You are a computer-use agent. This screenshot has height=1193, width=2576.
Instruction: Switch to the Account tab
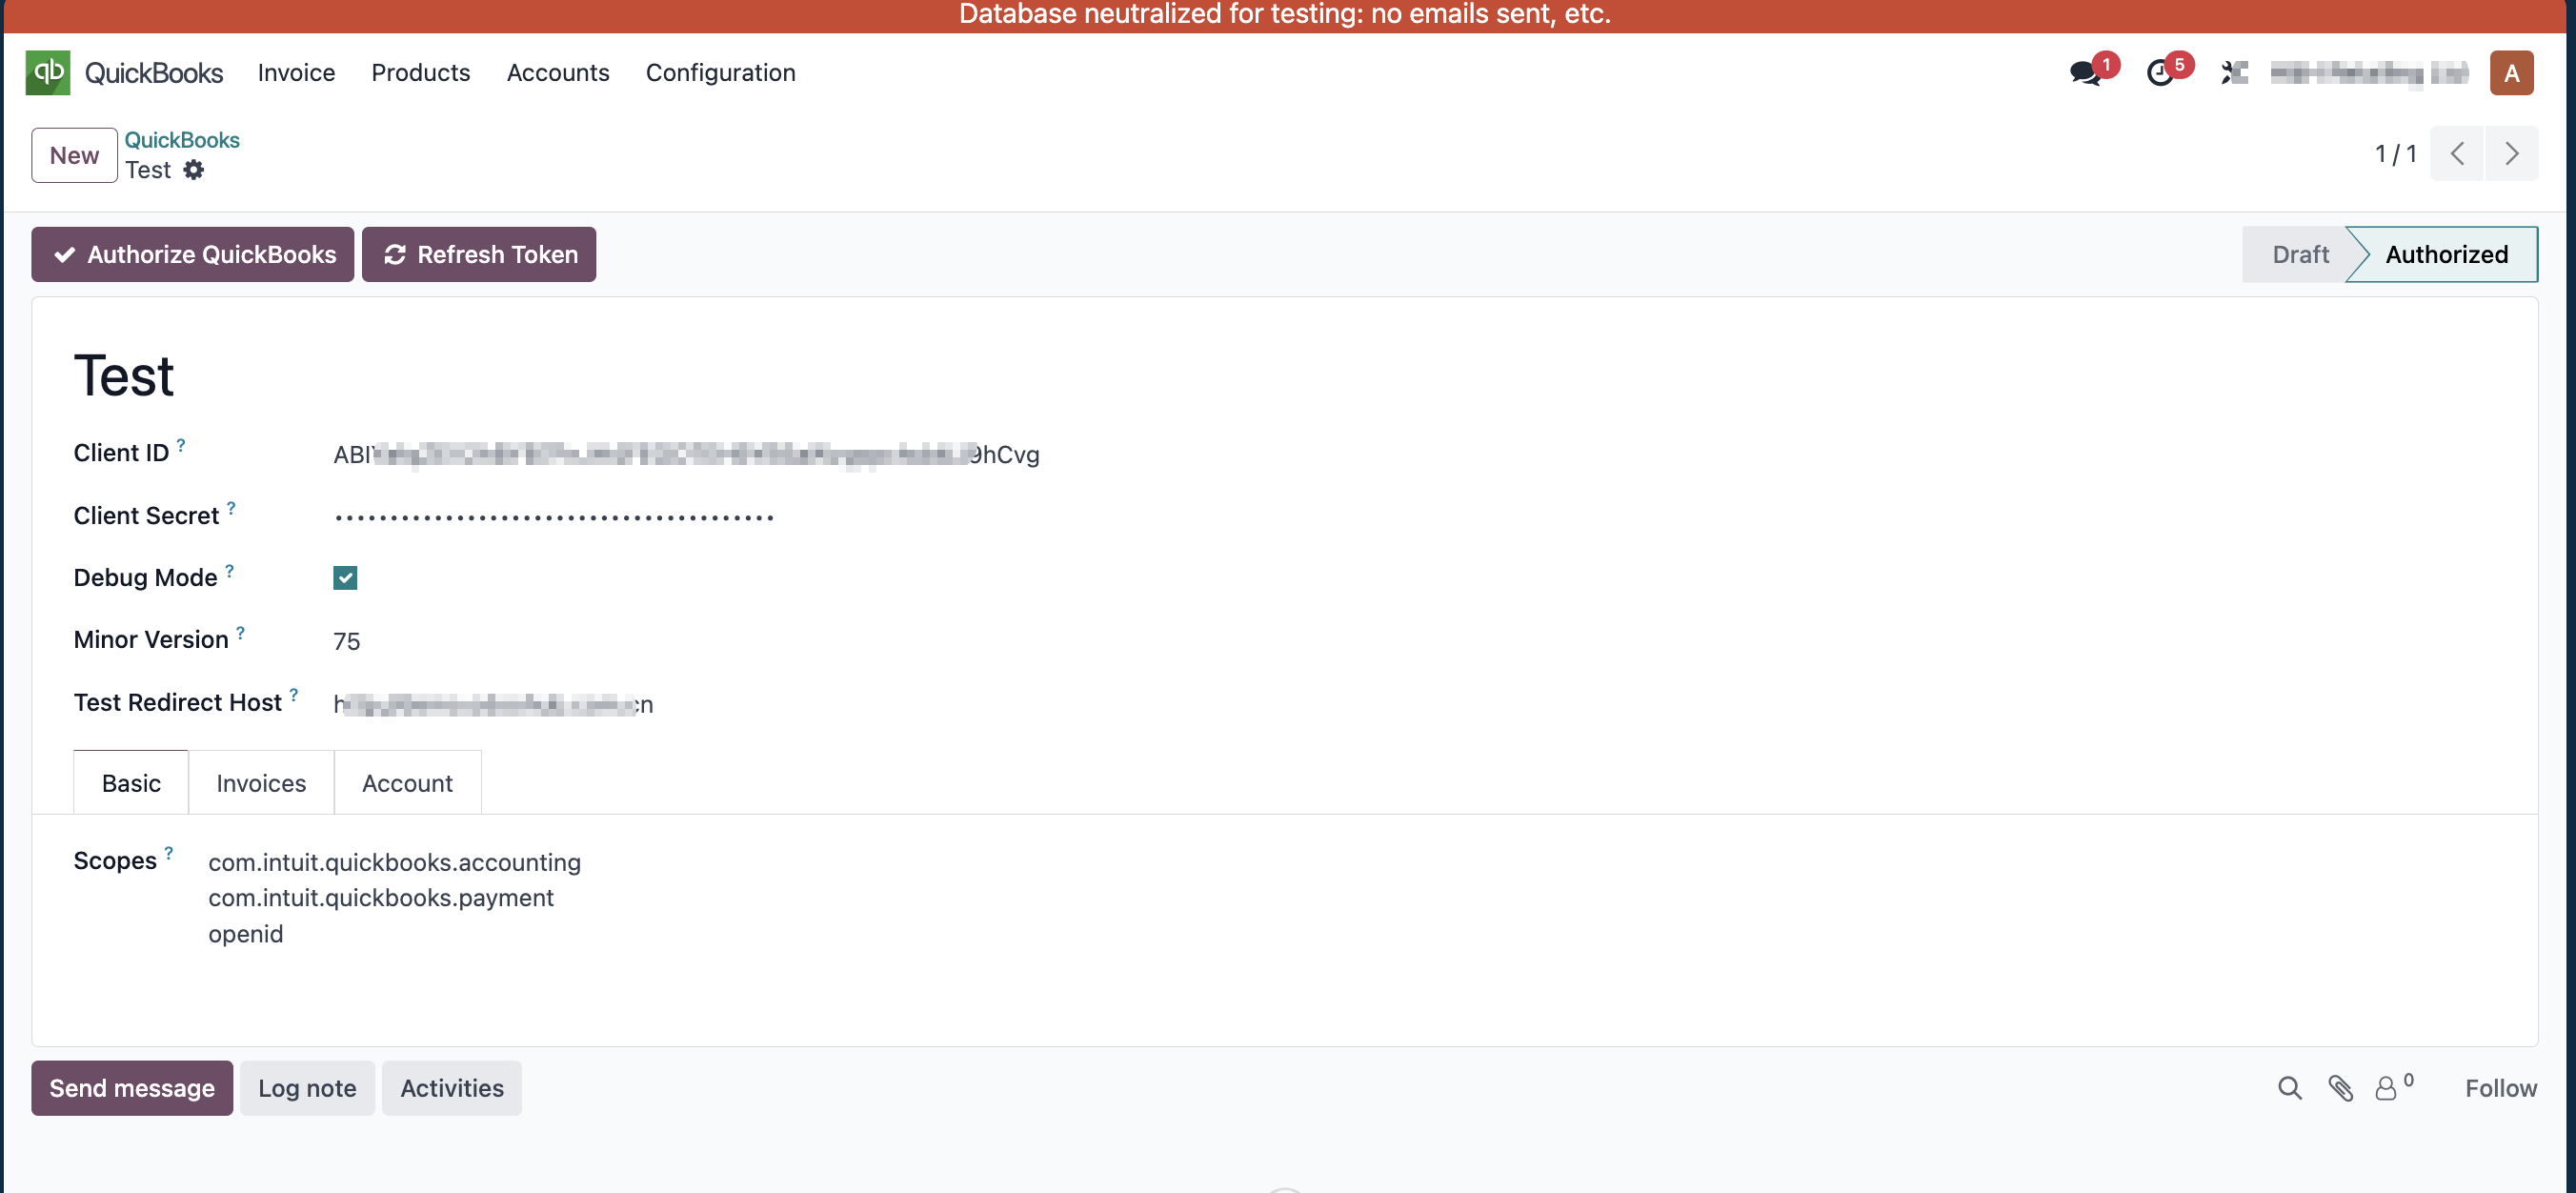(x=407, y=783)
